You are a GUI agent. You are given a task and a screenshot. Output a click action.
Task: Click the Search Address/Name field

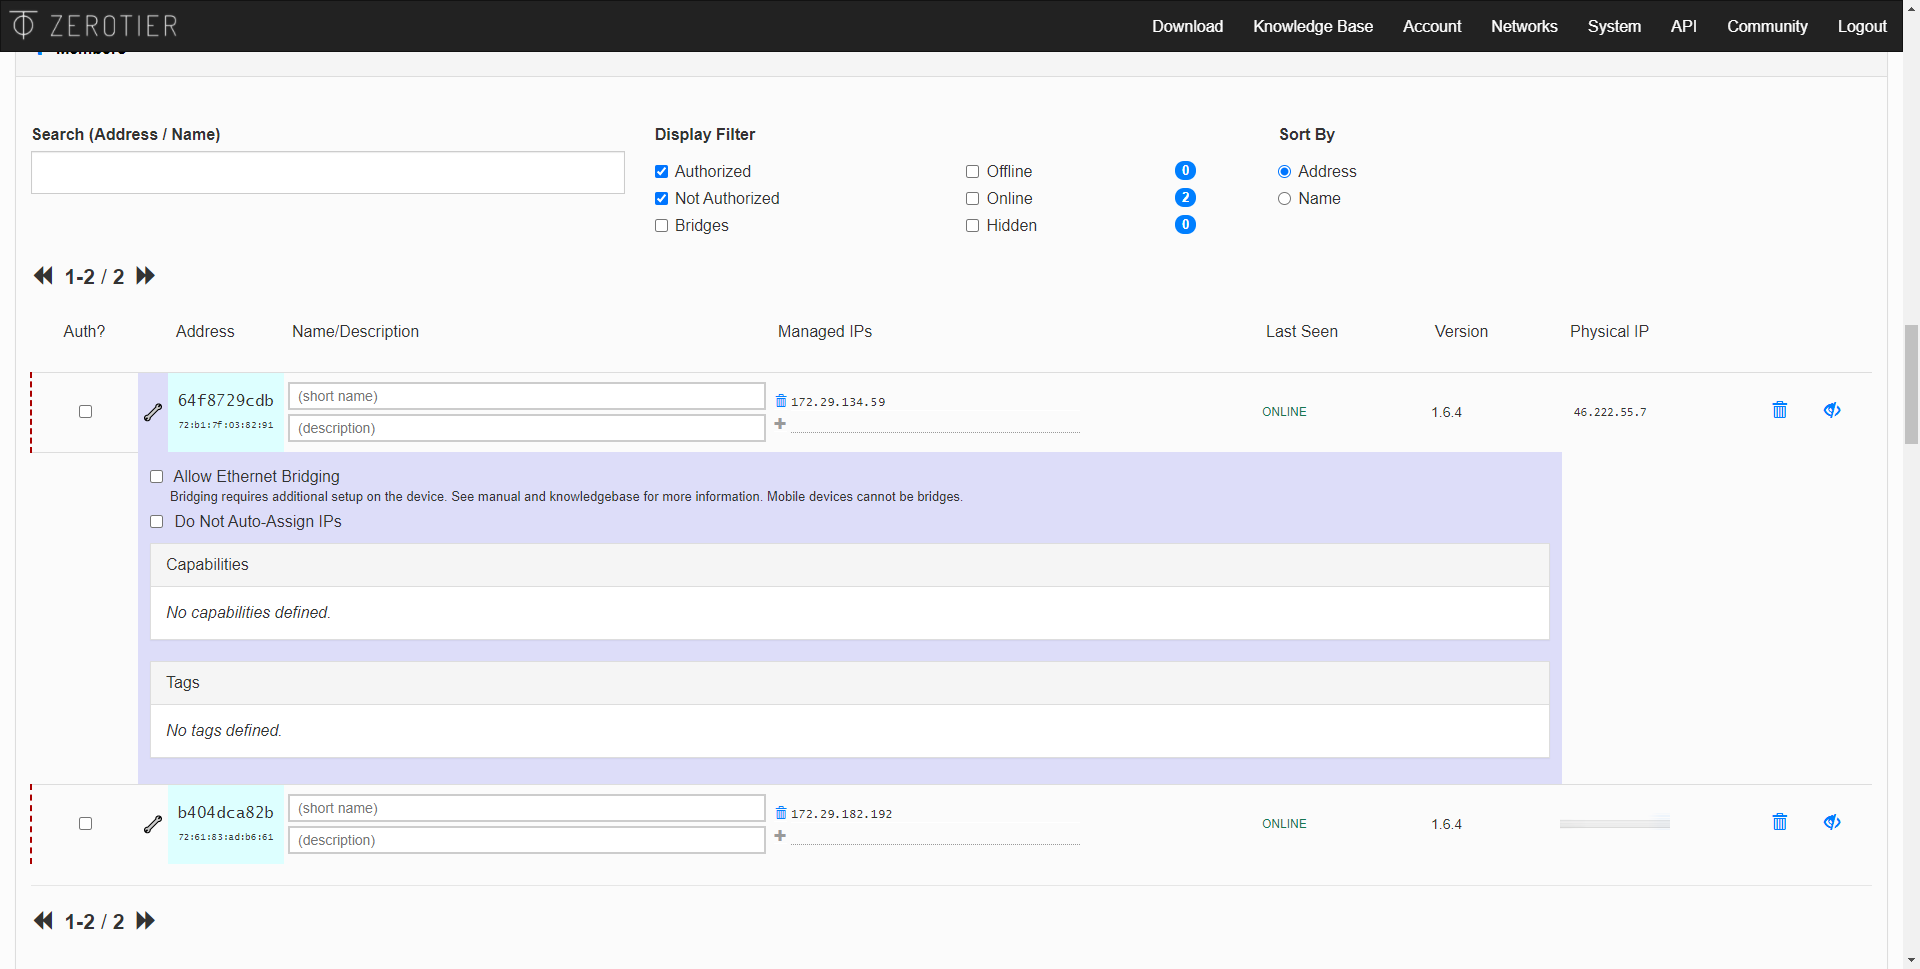click(328, 173)
